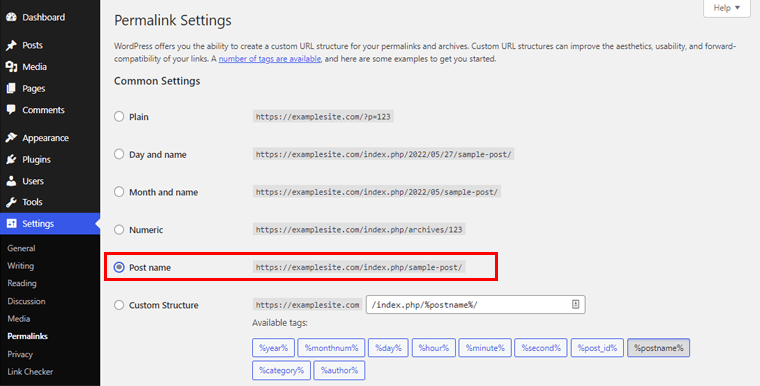Click into the Custom Structure text field

click(x=475, y=305)
